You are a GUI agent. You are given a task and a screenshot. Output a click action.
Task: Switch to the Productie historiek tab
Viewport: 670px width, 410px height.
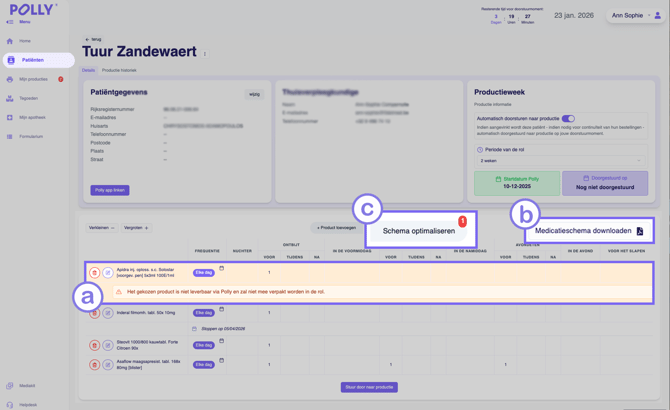119,70
